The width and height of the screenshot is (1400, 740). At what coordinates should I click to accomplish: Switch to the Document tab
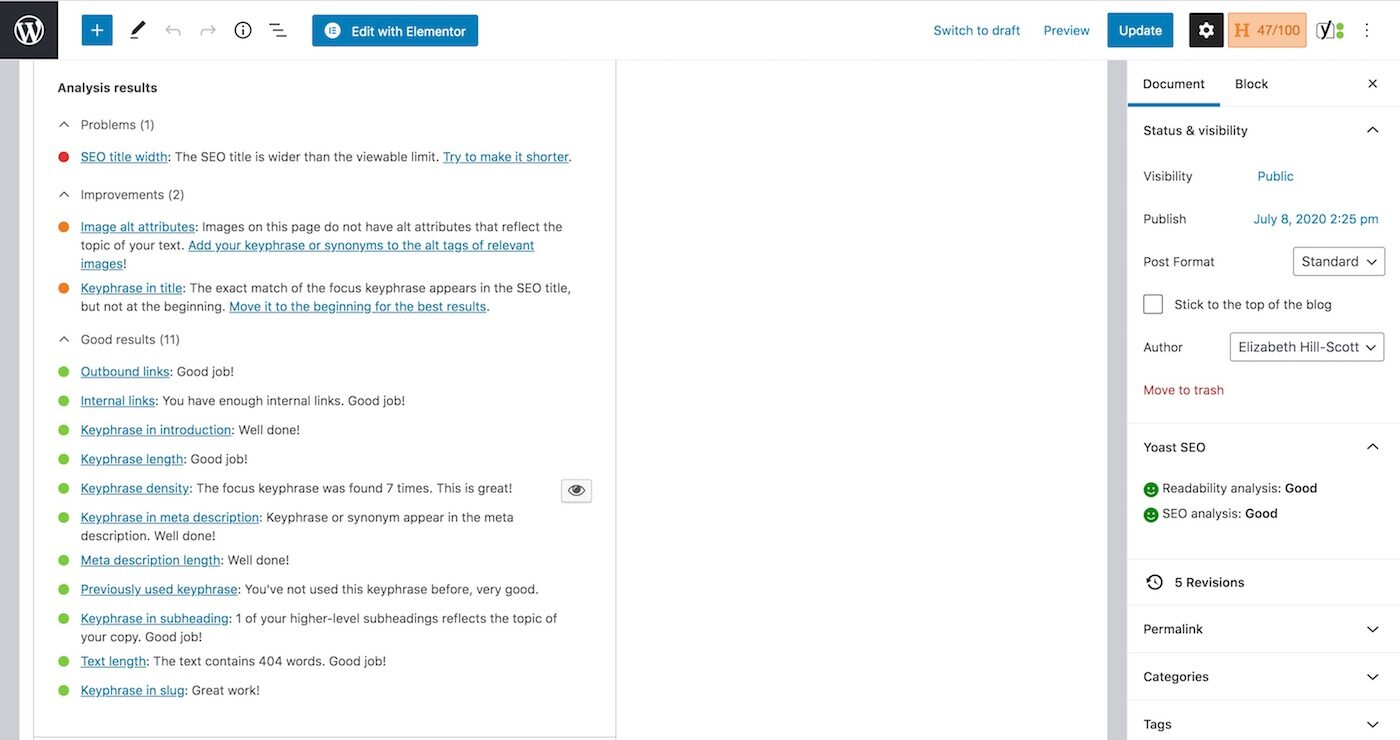click(1174, 84)
